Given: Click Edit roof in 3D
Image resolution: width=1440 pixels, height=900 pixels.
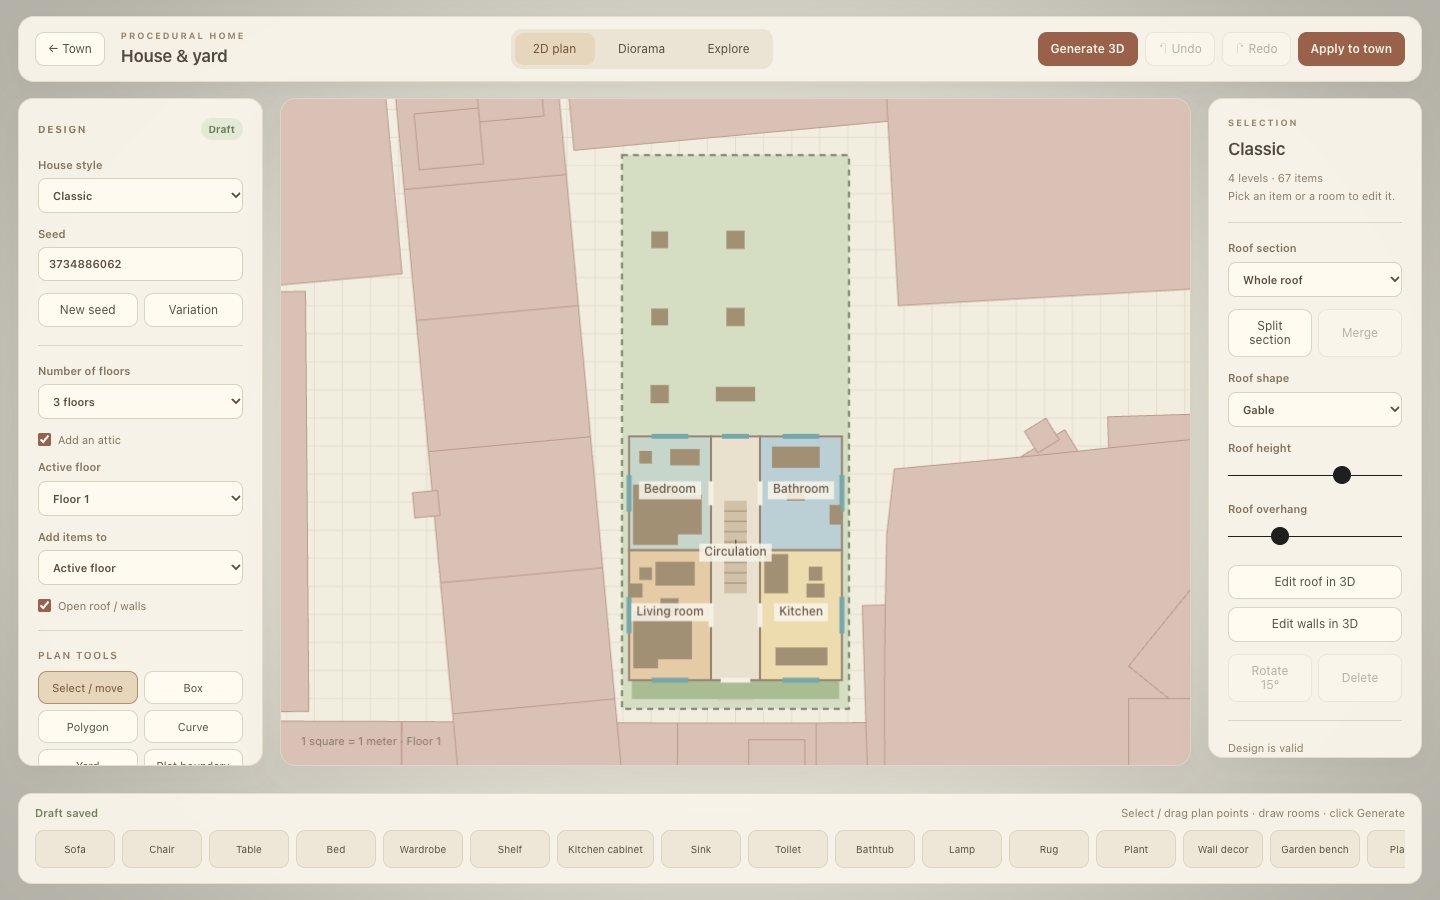Looking at the screenshot, I should 1314,582.
